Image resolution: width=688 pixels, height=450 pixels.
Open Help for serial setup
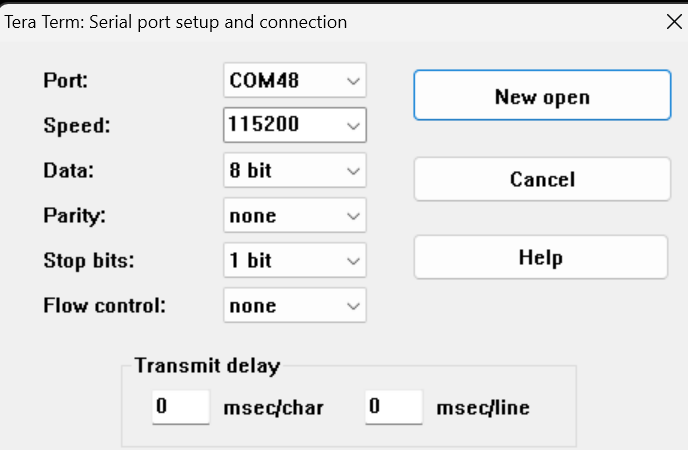pos(541,257)
